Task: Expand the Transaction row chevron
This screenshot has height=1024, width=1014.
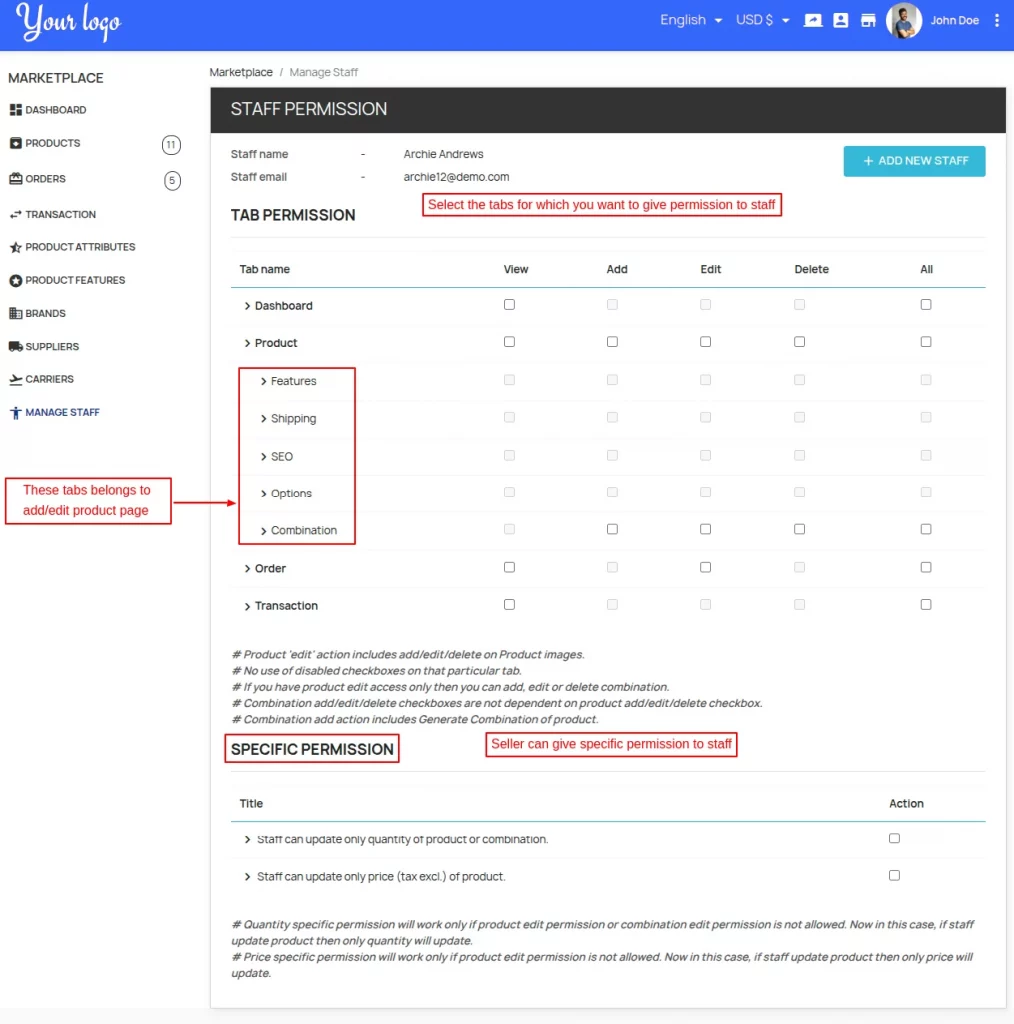Action: coord(247,606)
